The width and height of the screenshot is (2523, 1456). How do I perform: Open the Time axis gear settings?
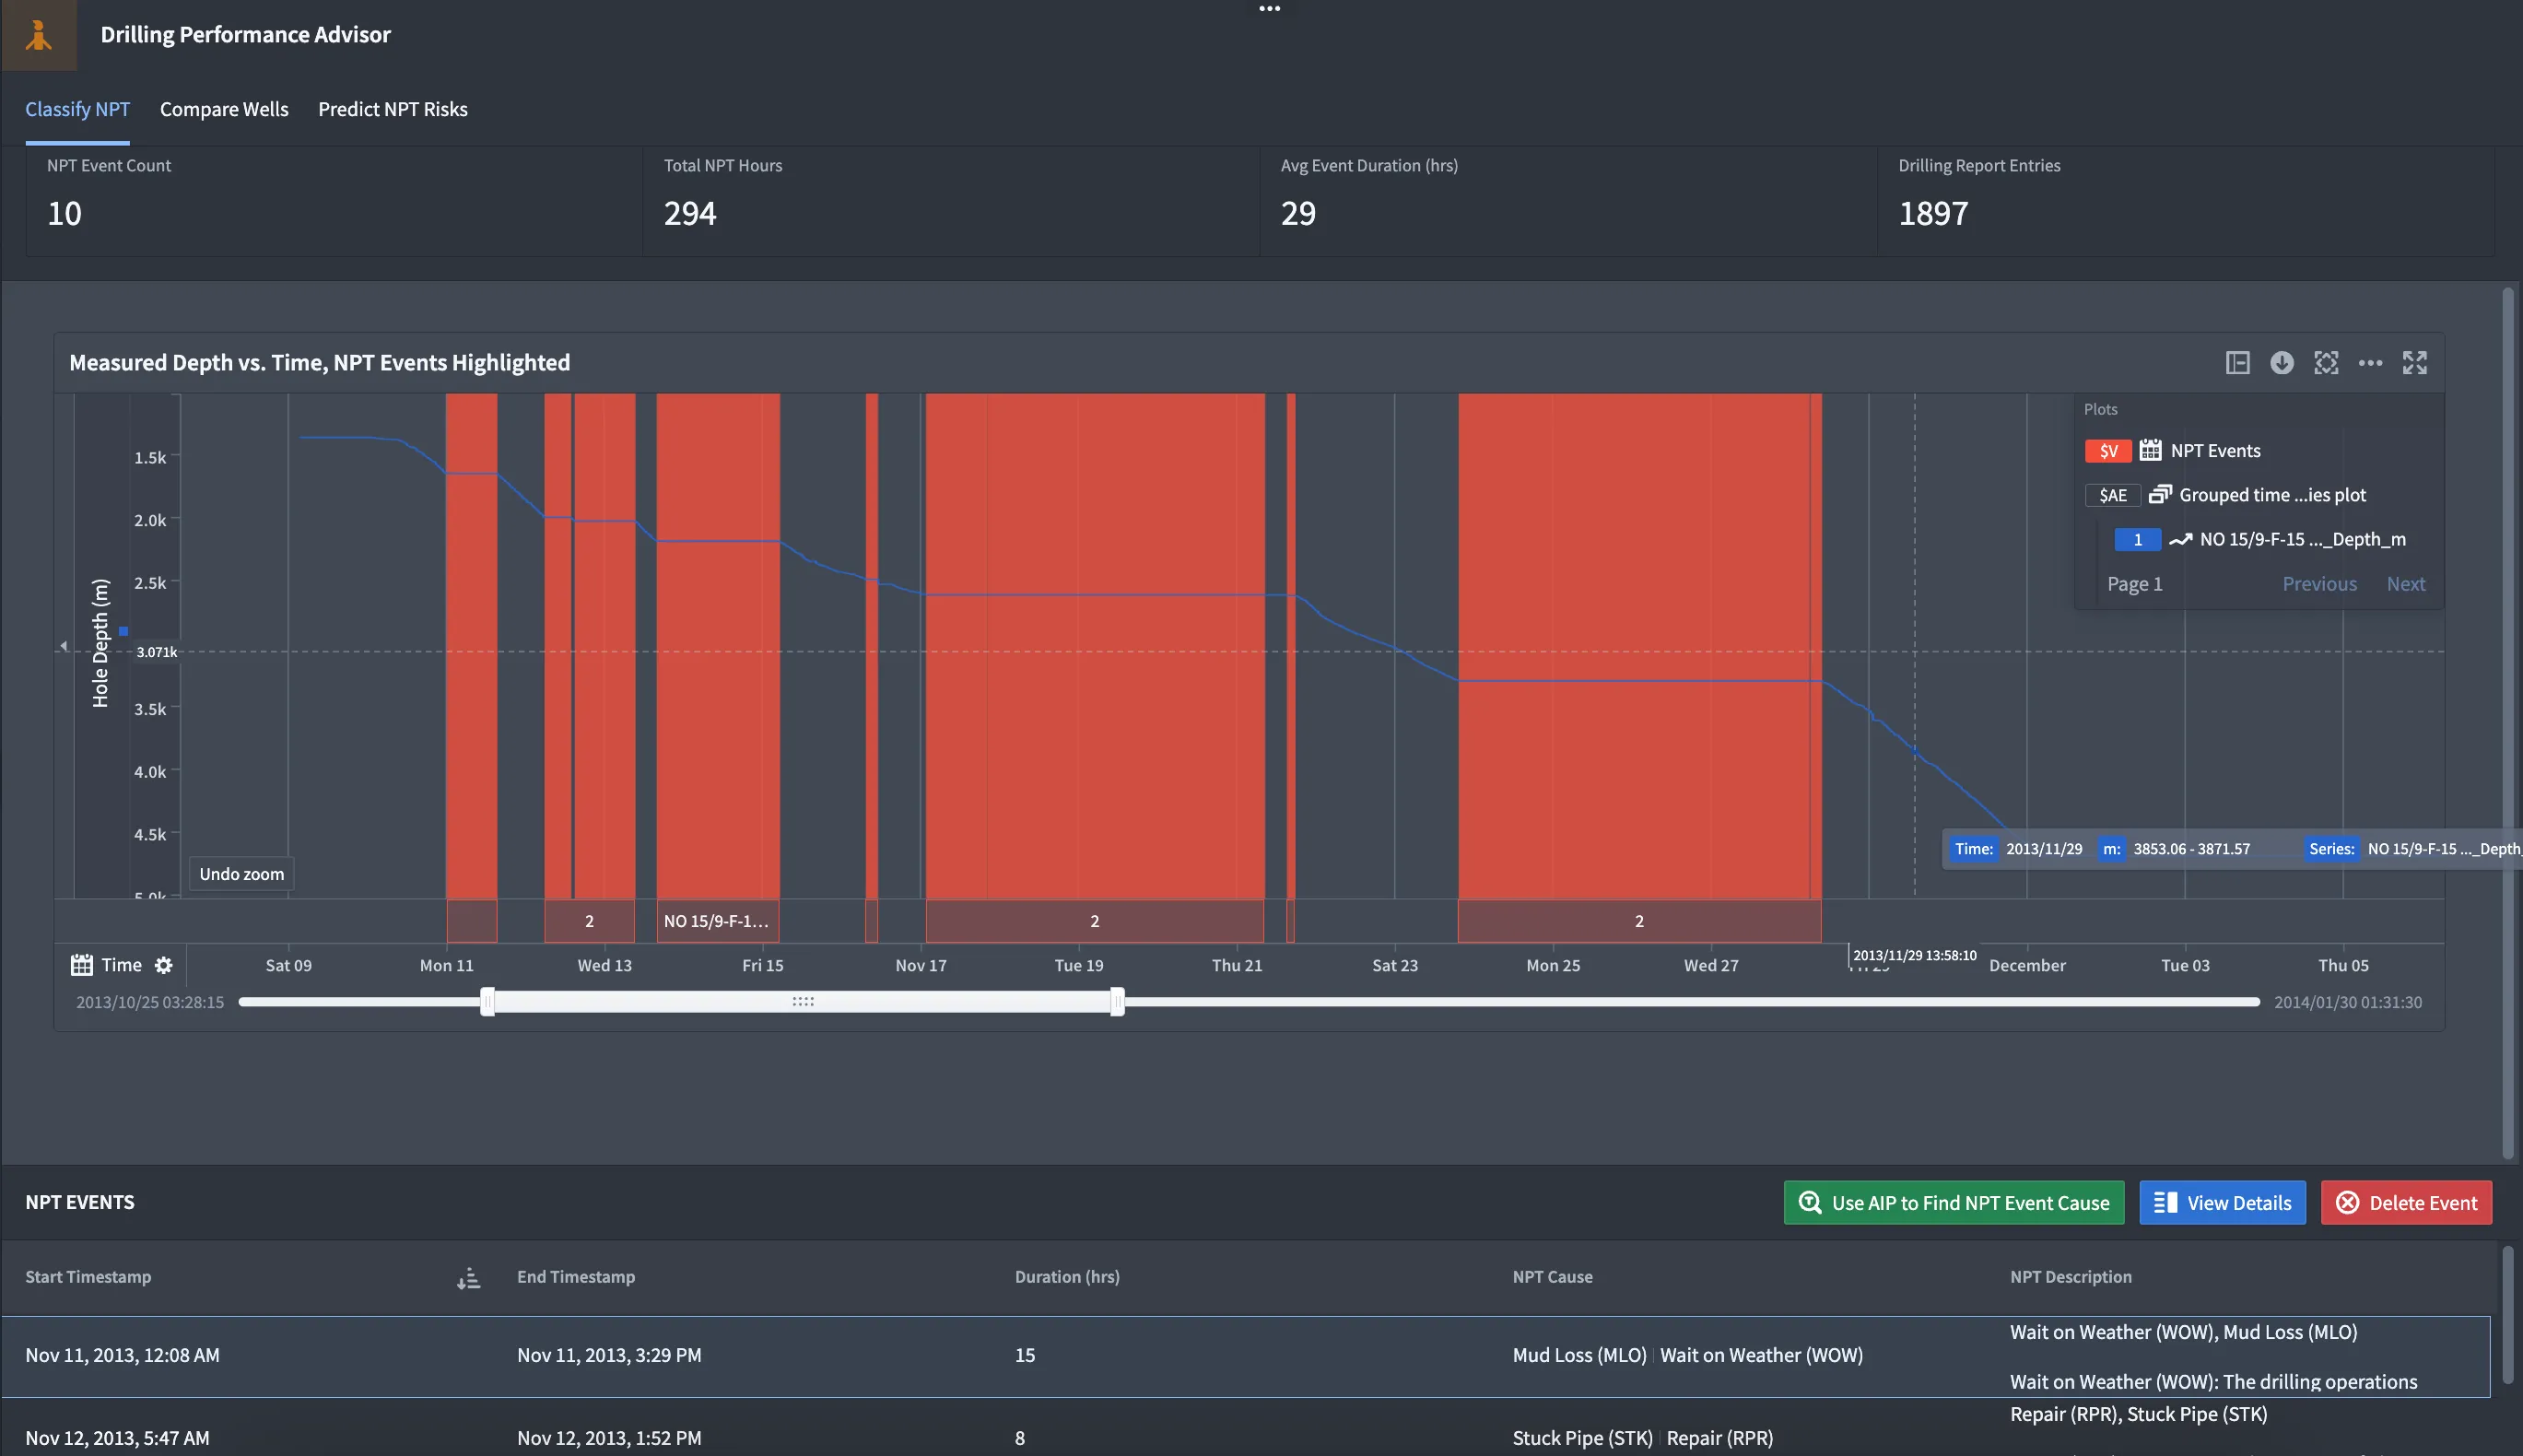tap(164, 965)
